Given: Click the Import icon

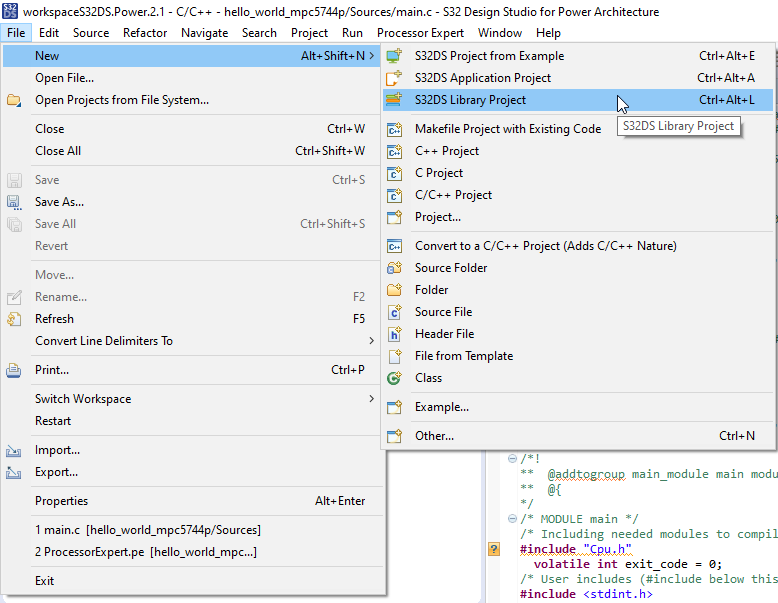Looking at the screenshot, I should pos(14,451).
